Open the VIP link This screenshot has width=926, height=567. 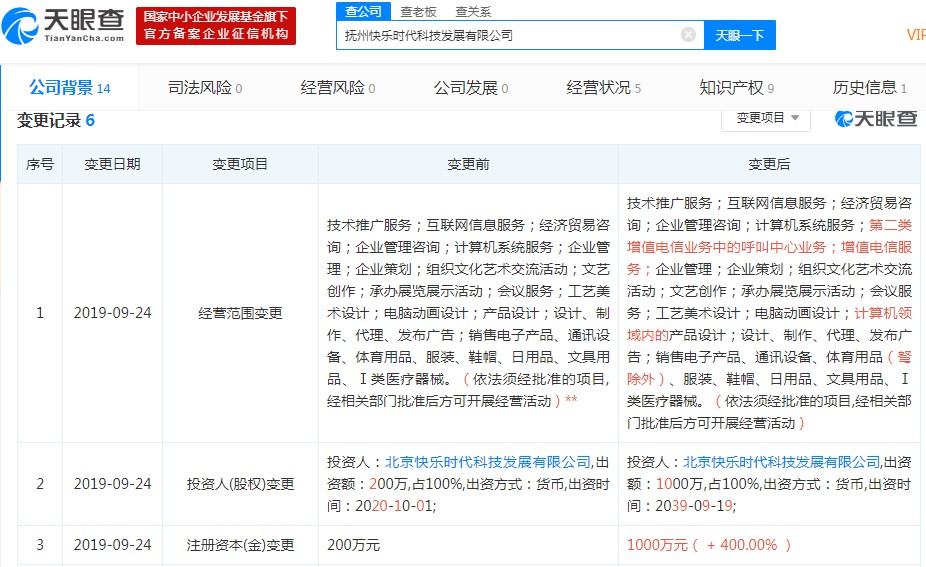[x=915, y=35]
